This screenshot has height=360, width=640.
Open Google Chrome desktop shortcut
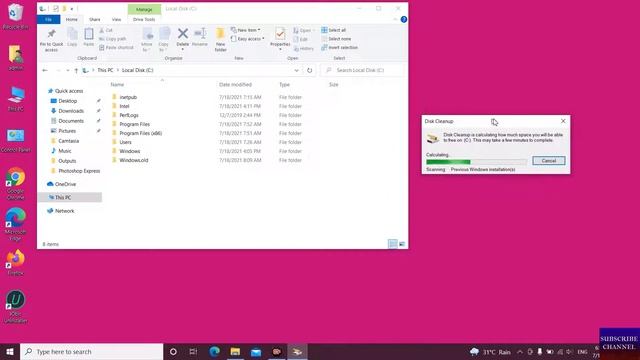[16, 183]
